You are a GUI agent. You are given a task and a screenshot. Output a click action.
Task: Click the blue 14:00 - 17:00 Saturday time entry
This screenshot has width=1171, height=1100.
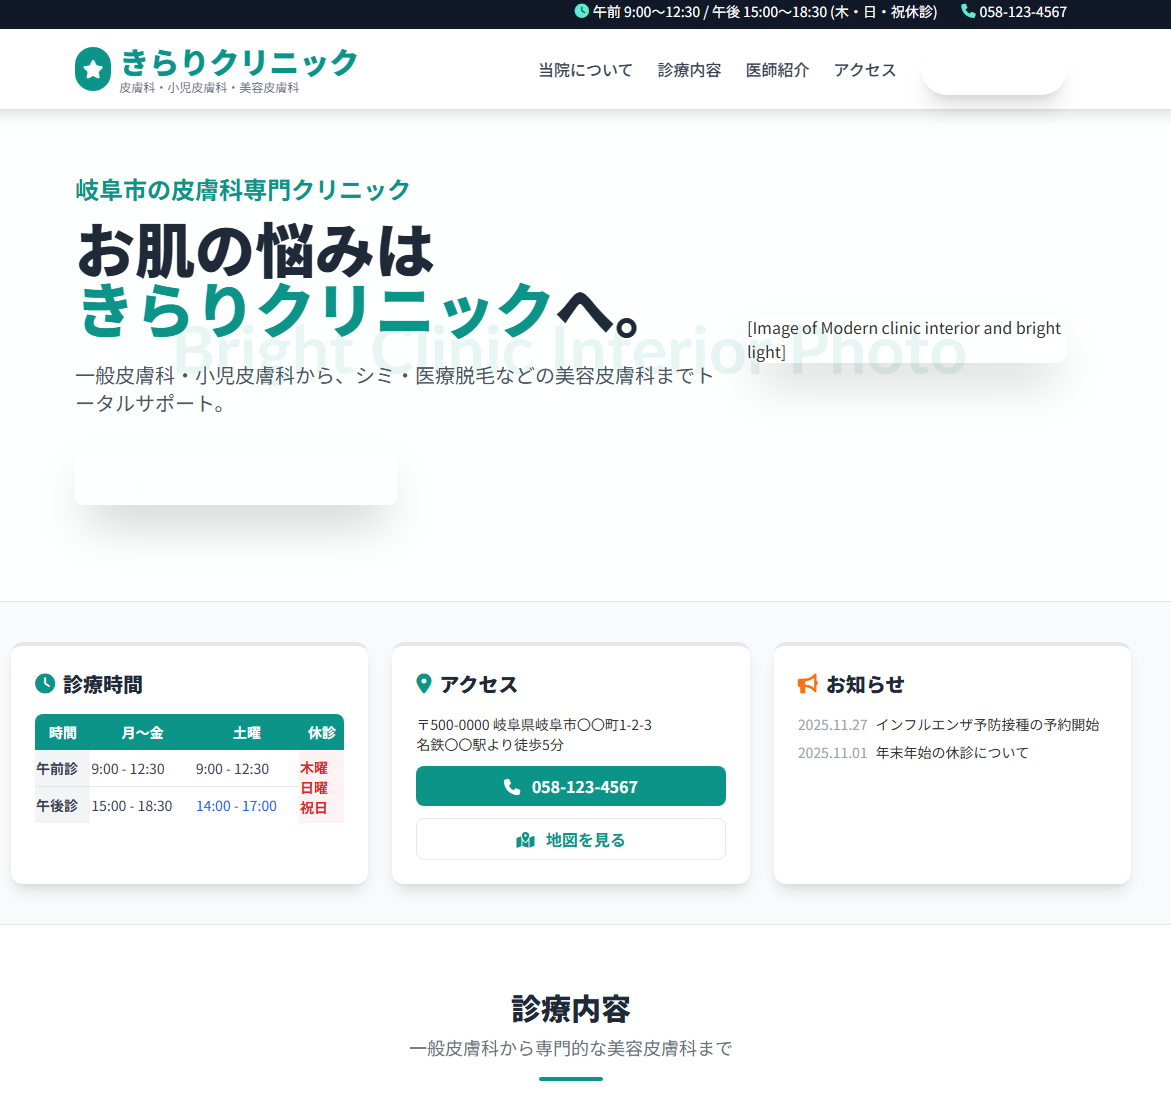(x=236, y=806)
